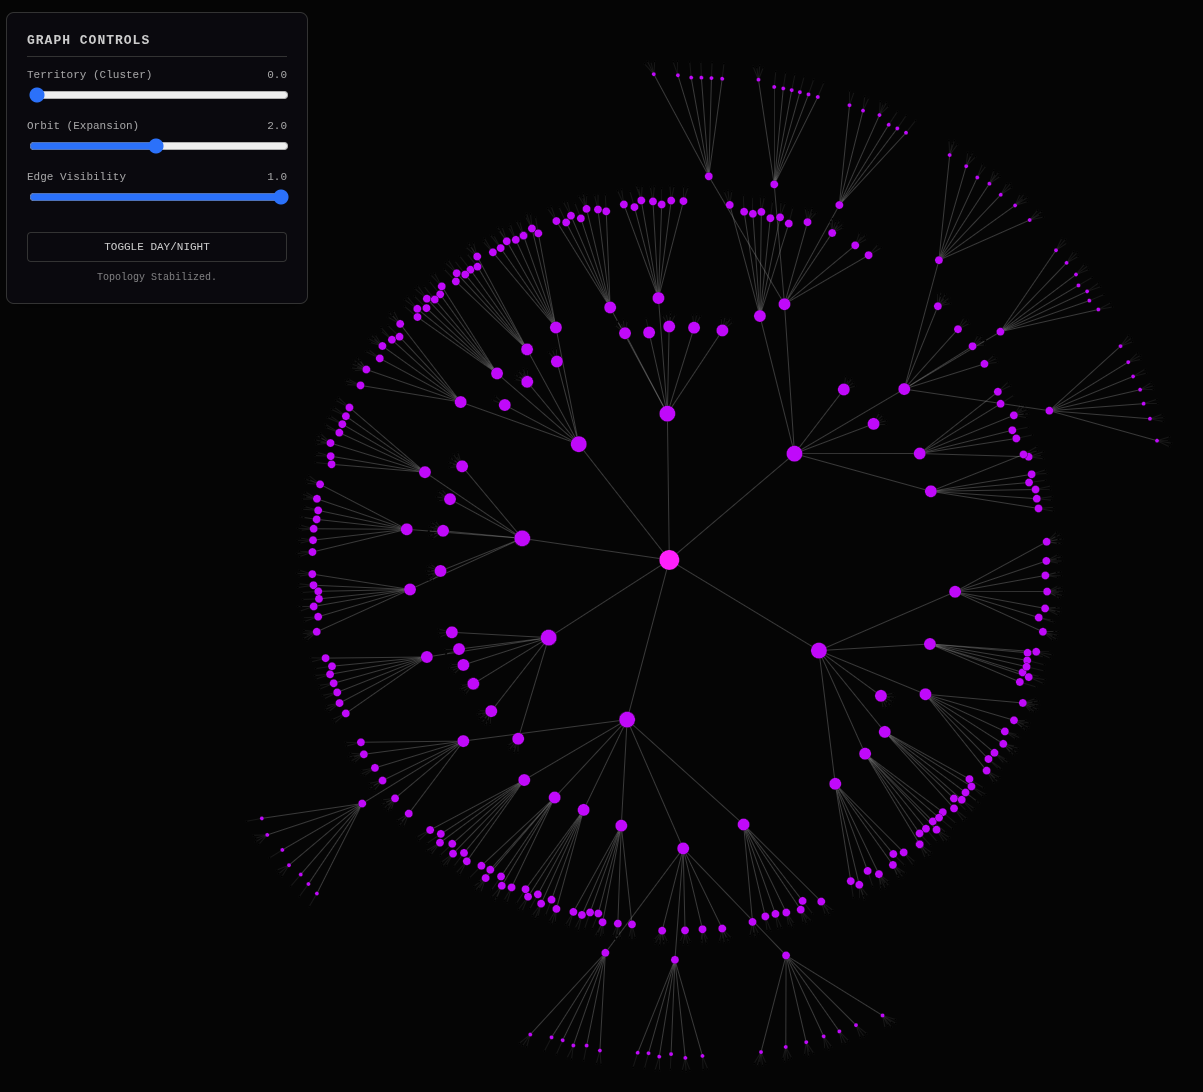The image size is (1203, 1092).
Task: Click the Edge Visibility slider handle
Action: coord(281,197)
